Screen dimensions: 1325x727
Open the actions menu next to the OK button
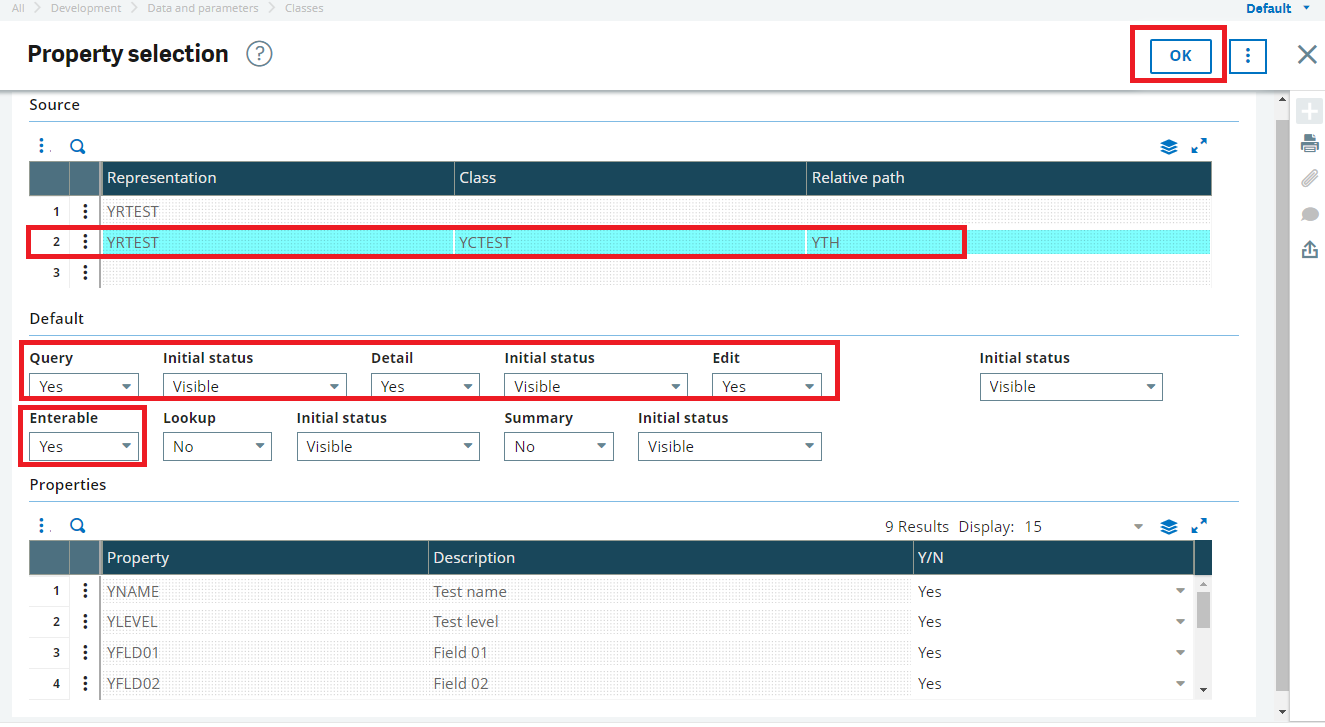[x=1247, y=56]
